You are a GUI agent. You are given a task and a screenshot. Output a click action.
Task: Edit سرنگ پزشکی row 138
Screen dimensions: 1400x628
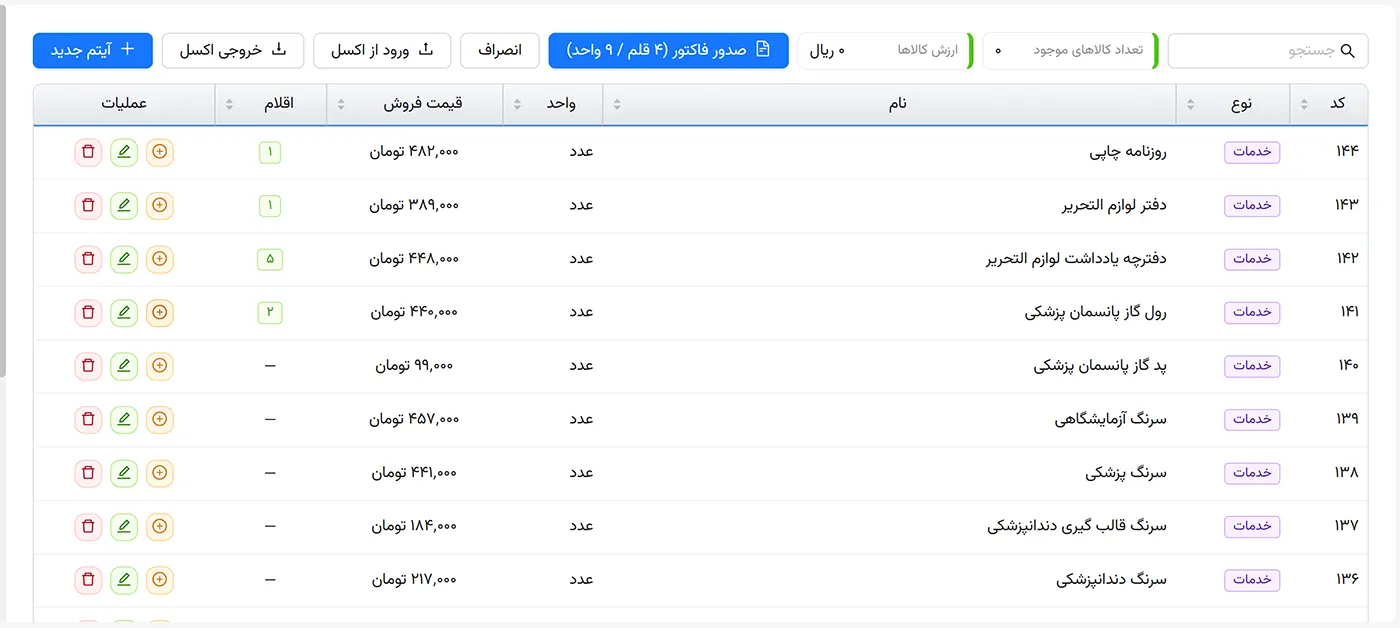tap(124, 473)
